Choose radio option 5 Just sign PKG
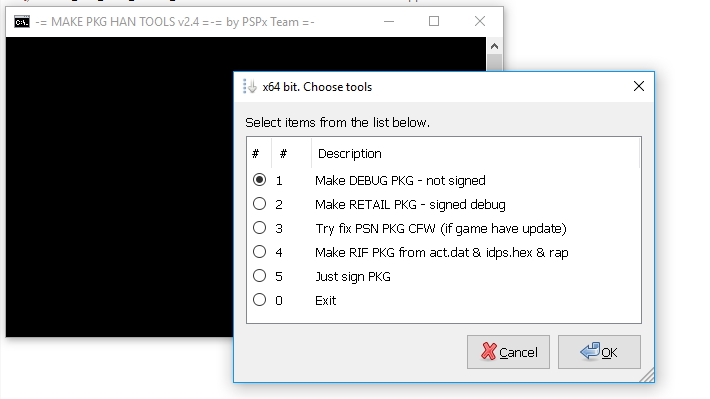Screen dimensions: 710x399 point(259,276)
